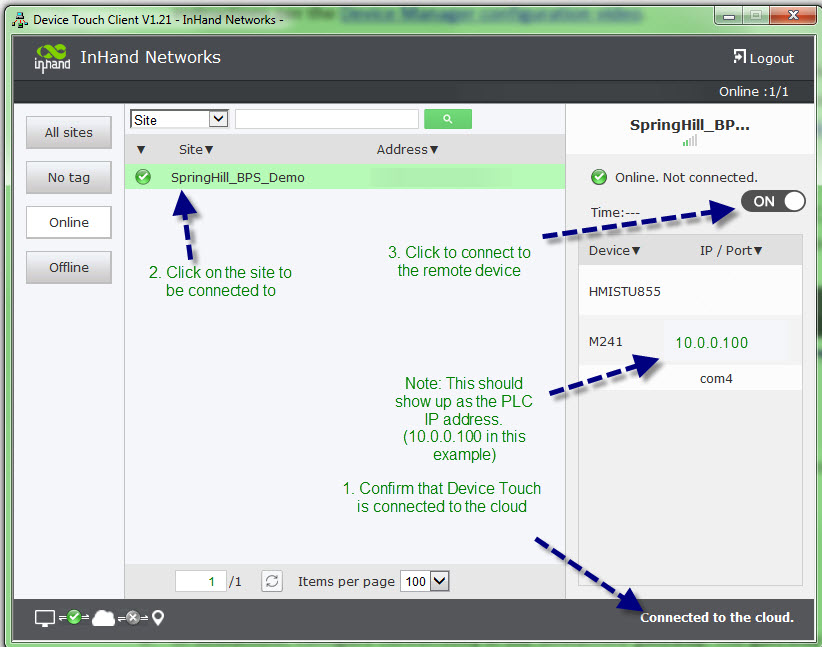
Task: Select the Online filter
Action: [x=69, y=222]
